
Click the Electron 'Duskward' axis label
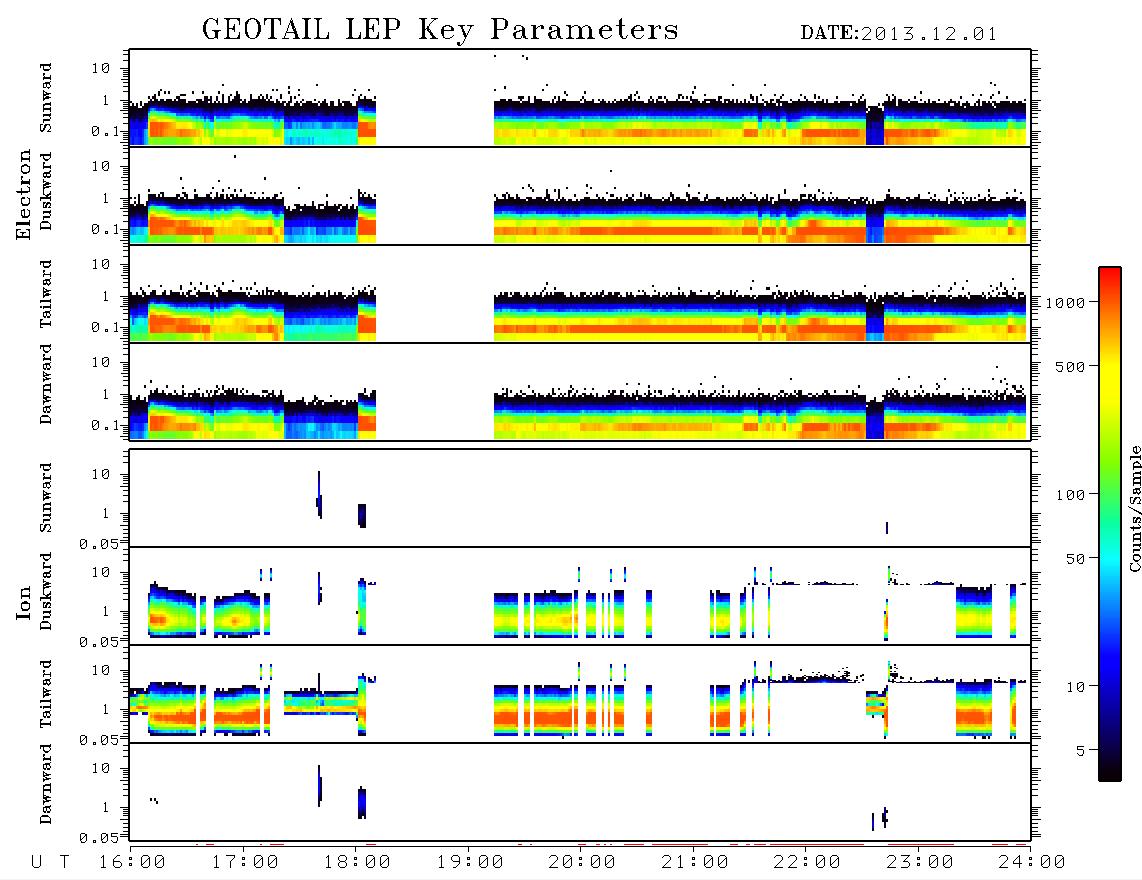coord(46,192)
